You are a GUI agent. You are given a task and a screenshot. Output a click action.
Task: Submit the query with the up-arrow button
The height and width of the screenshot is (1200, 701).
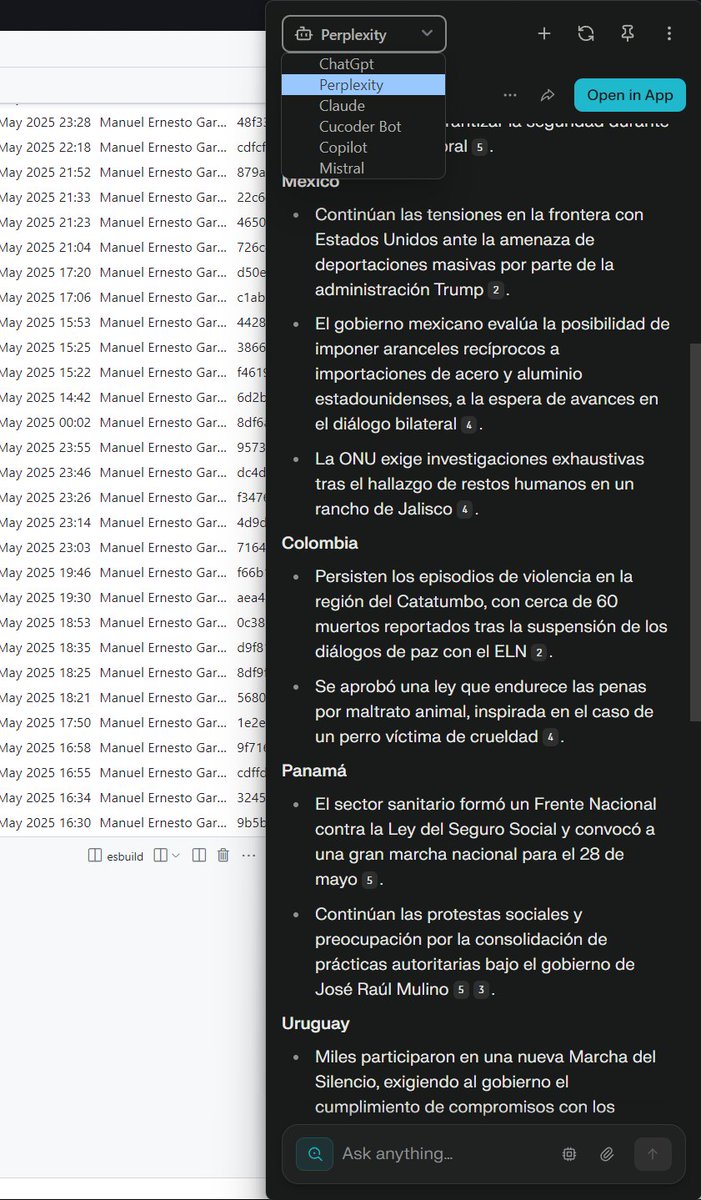[652, 1154]
